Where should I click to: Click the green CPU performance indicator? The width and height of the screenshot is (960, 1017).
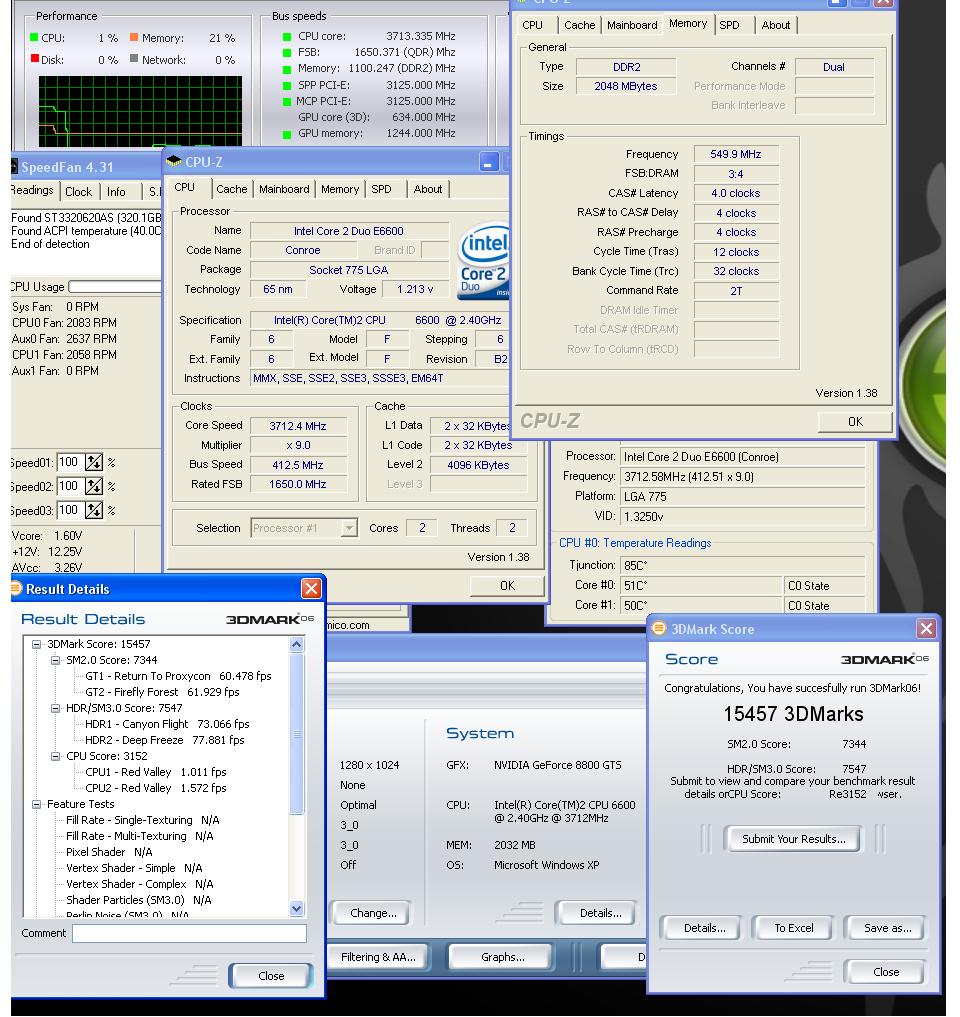[x=34, y=38]
